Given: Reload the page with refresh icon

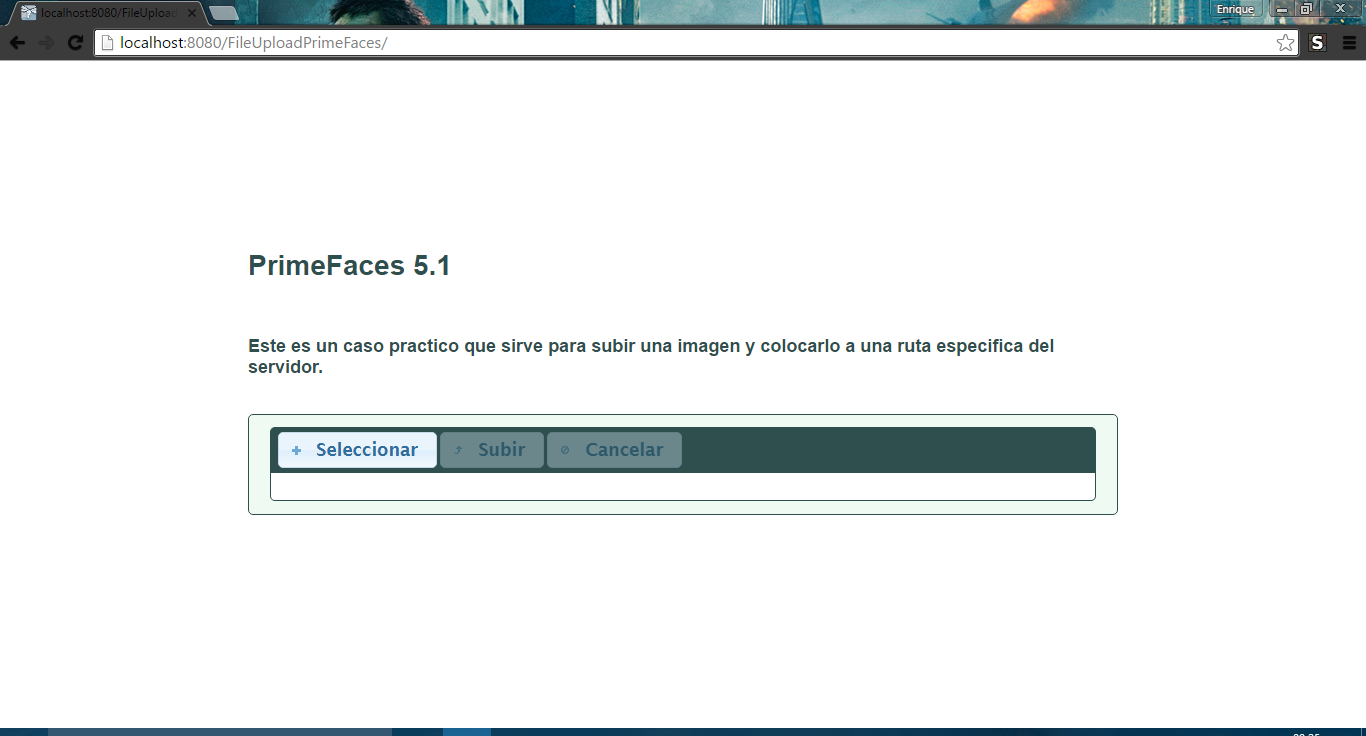Looking at the screenshot, I should [75, 43].
